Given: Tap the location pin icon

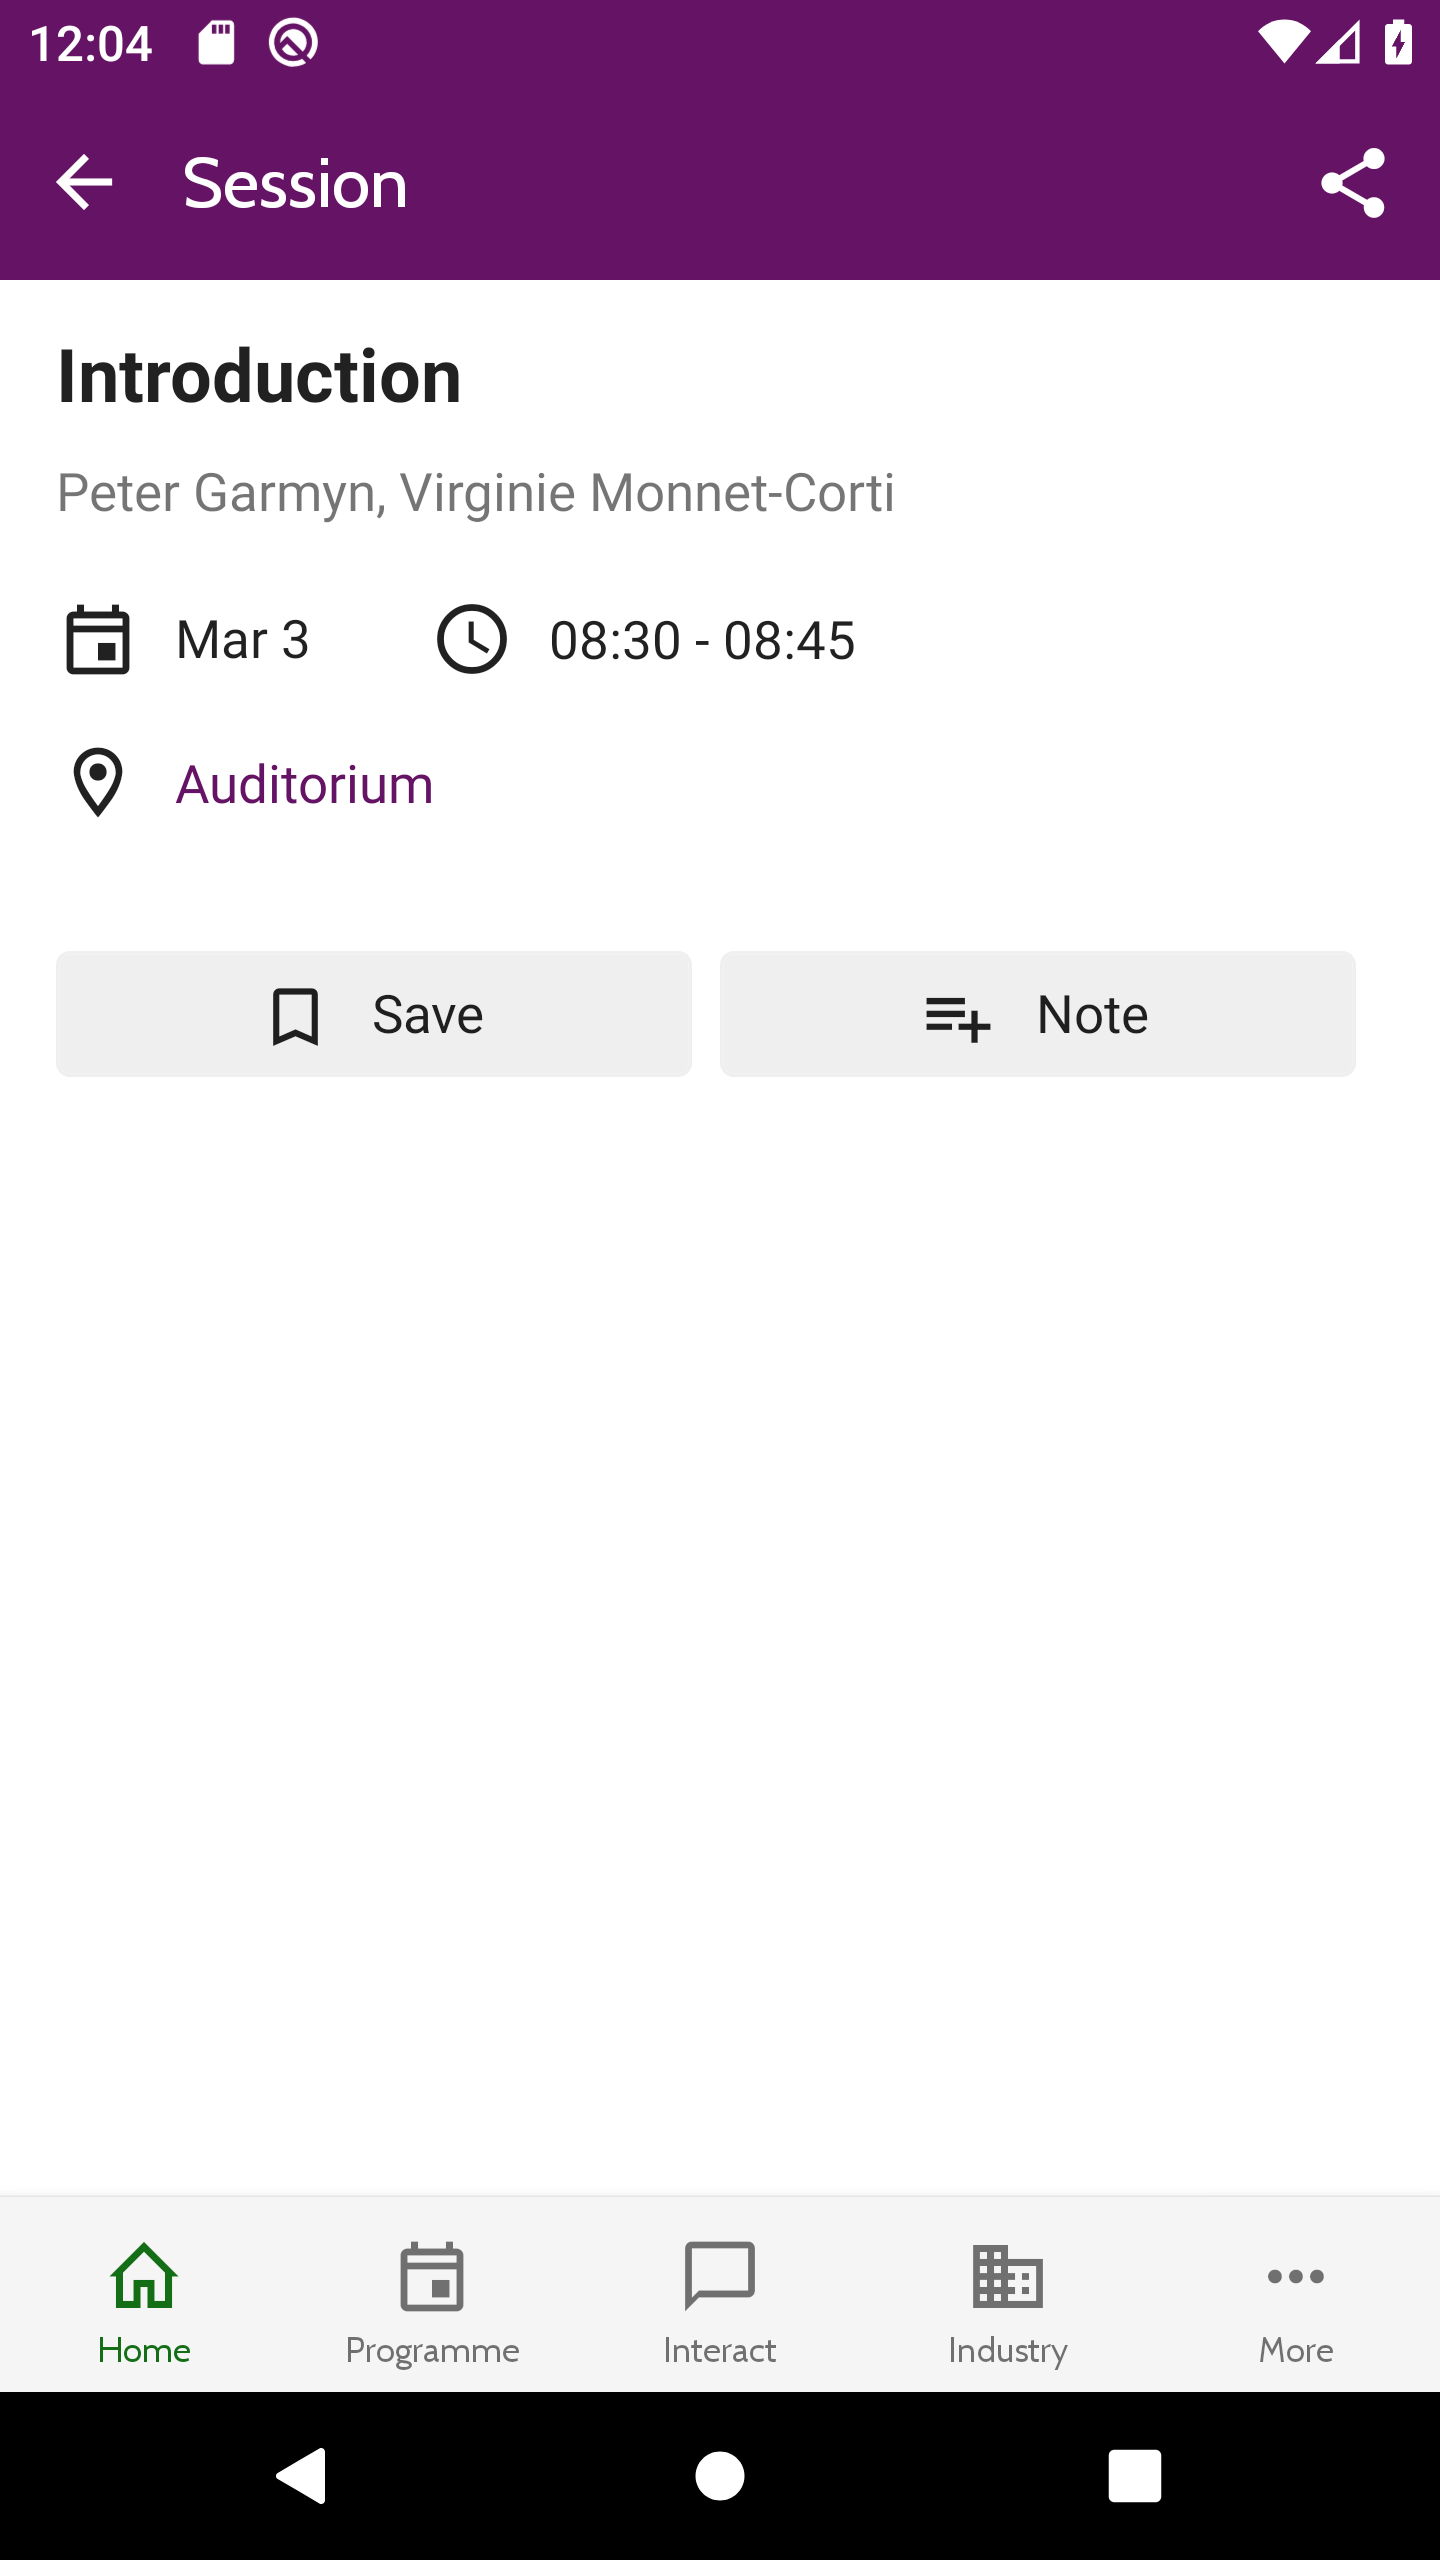Looking at the screenshot, I should [x=98, y=783].
